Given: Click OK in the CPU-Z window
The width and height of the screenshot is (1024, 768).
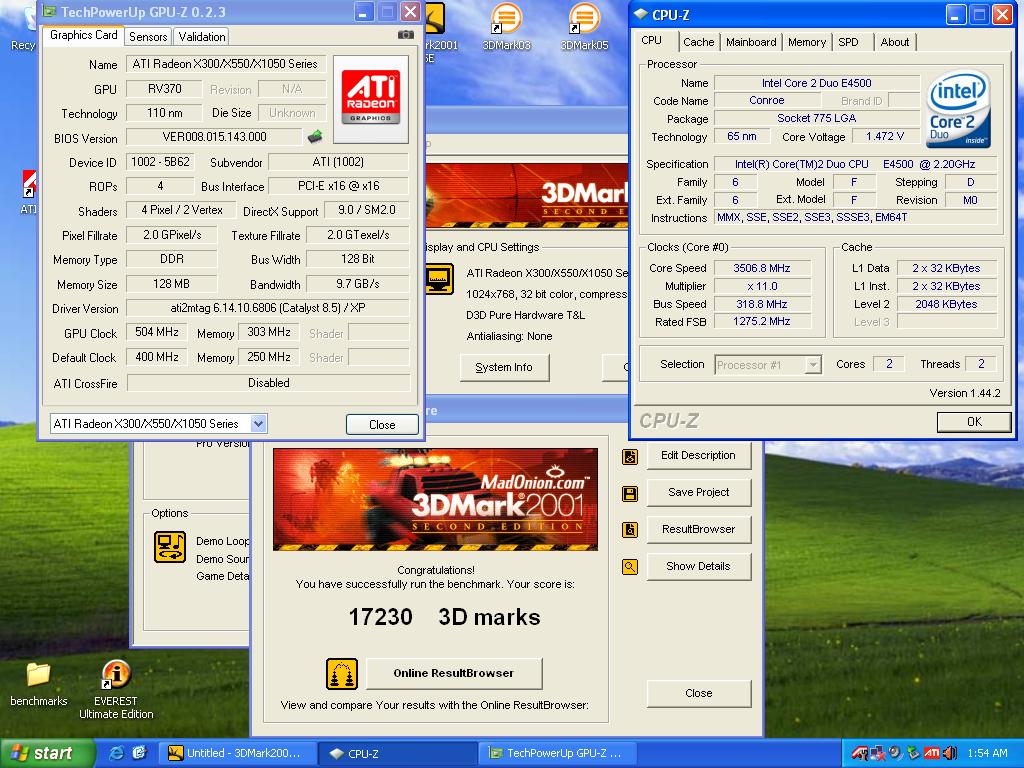Looking at the screenshot, I should [974, 422].
